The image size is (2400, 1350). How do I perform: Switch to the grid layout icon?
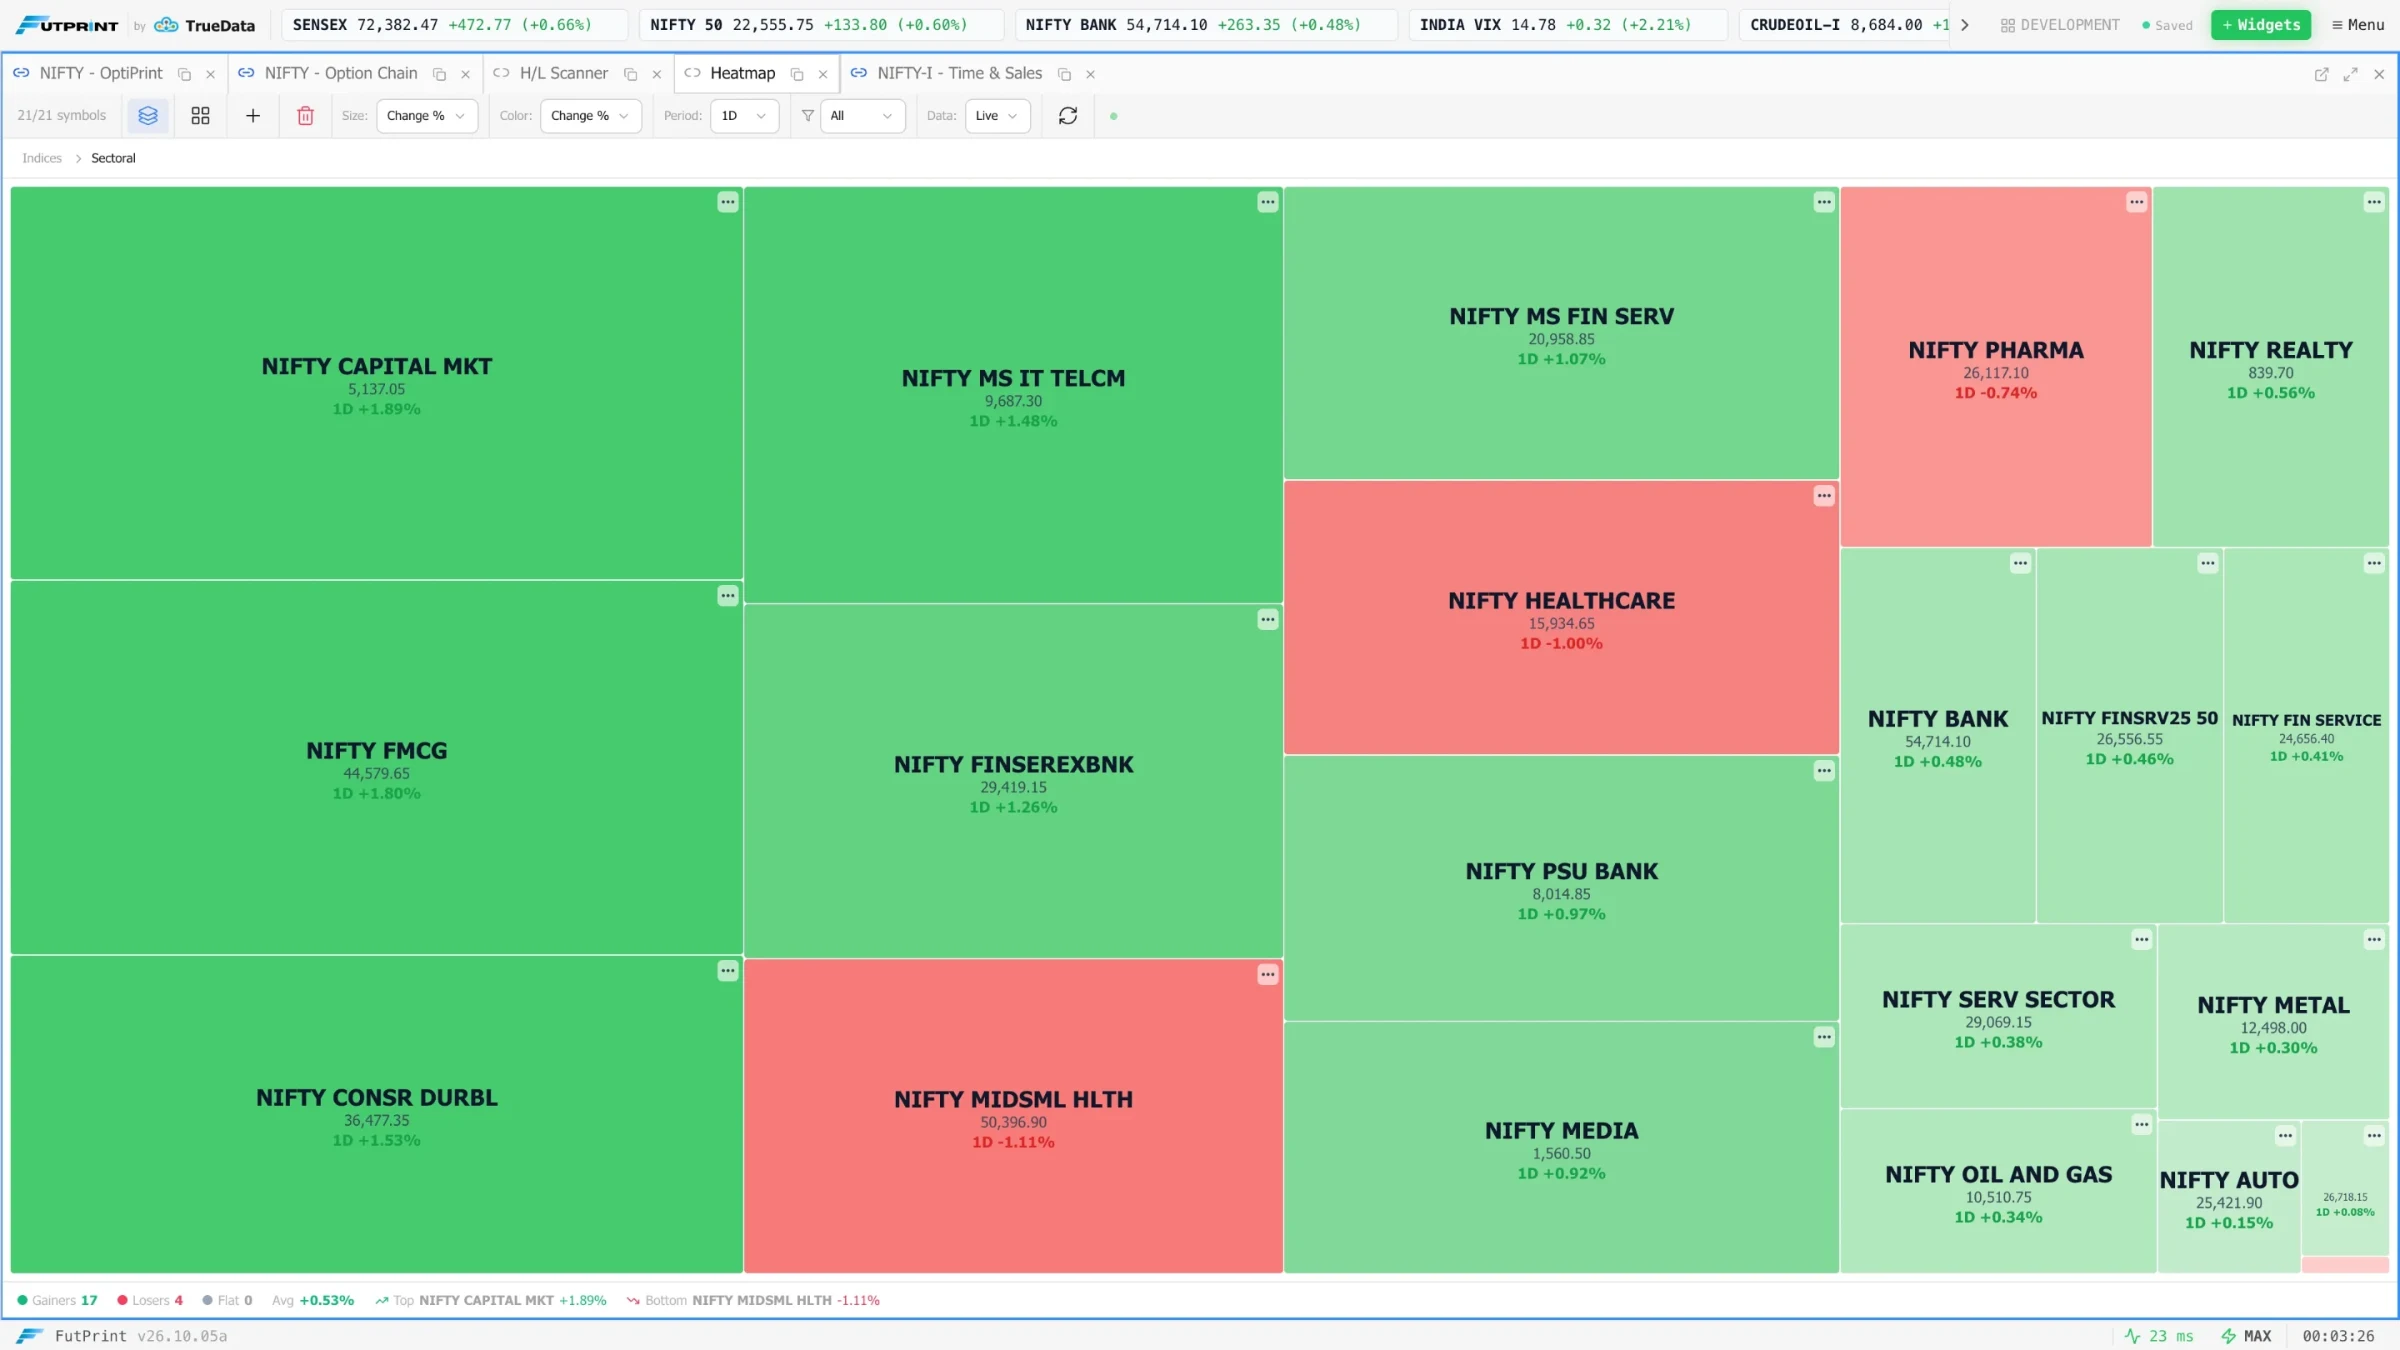coord(200,116)
